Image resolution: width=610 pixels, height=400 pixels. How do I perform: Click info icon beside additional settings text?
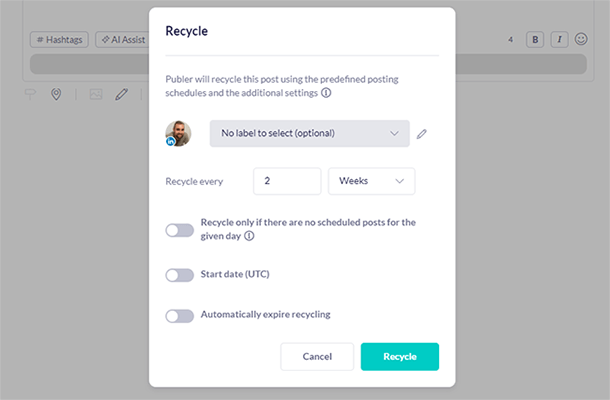(x=326, y=93)
